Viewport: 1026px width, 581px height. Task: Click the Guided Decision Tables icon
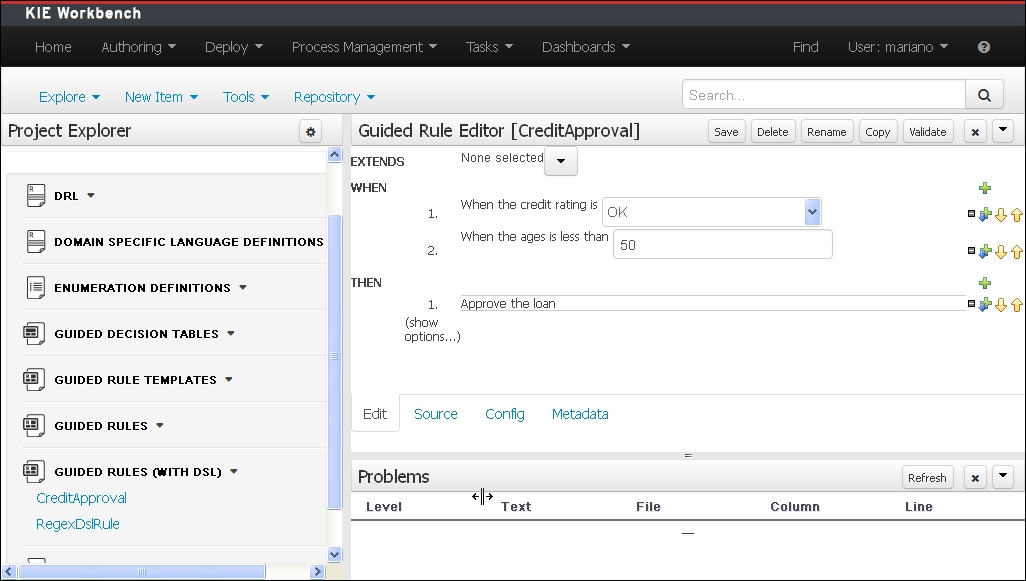(x=34, y=334)
